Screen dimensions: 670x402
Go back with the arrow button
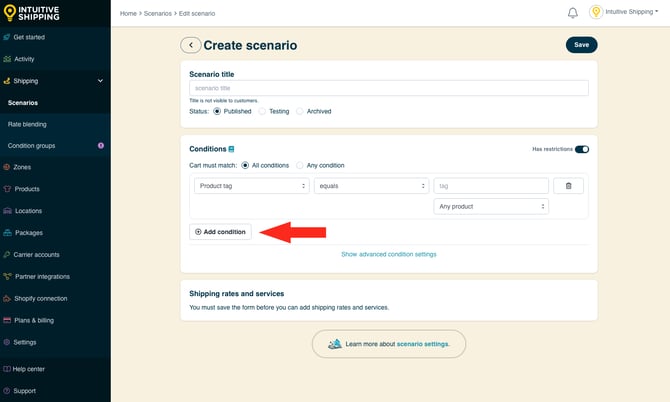(191, 45)
